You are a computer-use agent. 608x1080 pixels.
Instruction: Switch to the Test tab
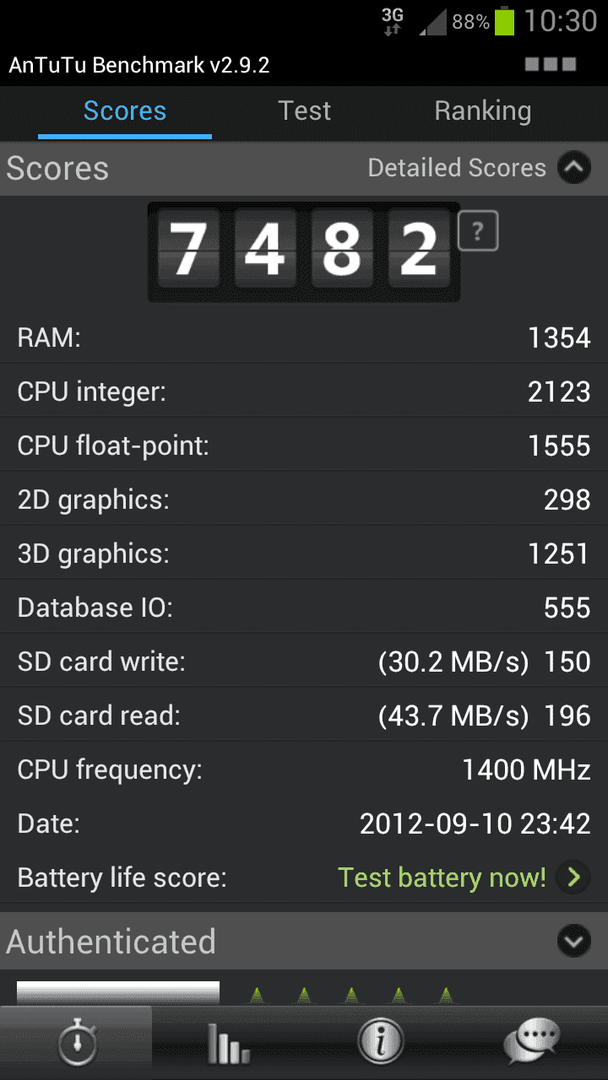click(304, 111)
